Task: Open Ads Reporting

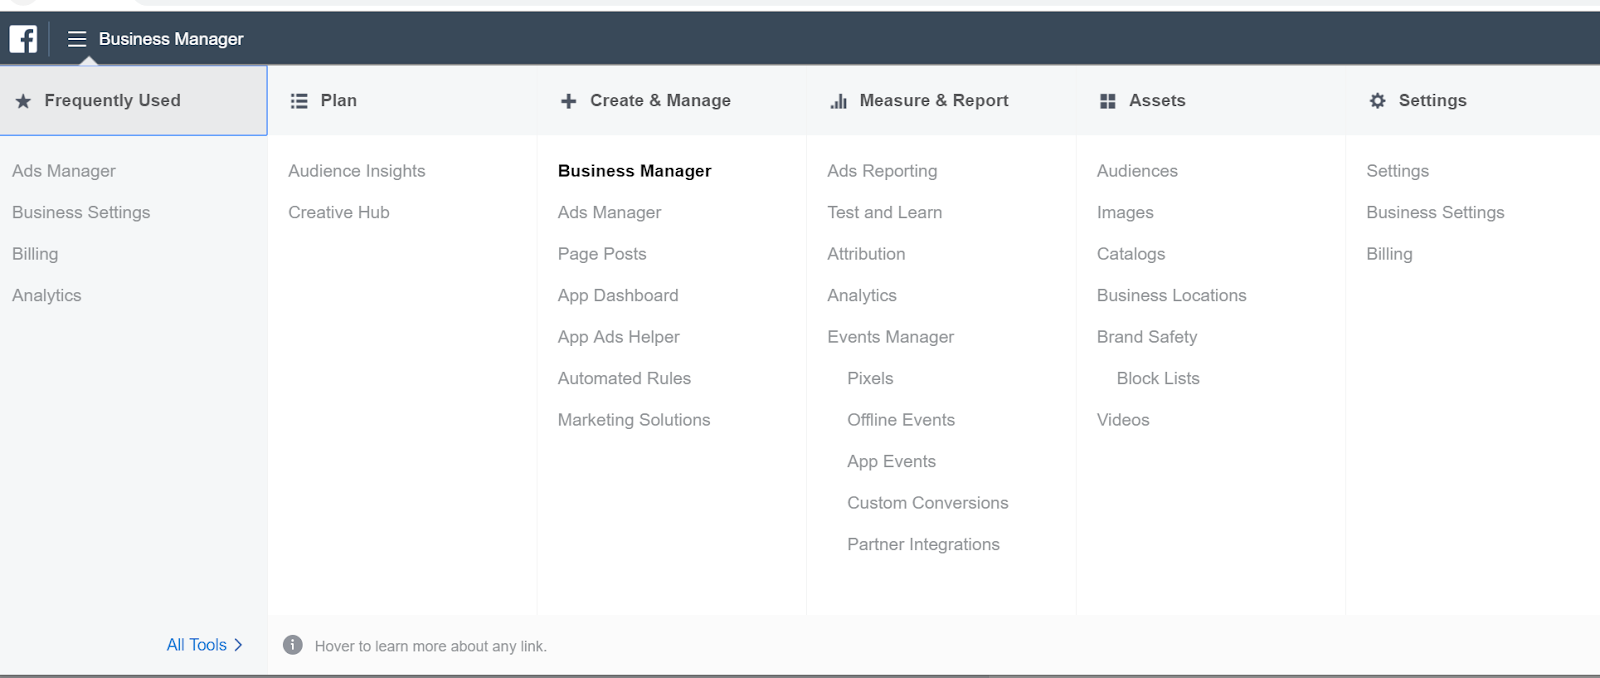Action: click(882, 171)
